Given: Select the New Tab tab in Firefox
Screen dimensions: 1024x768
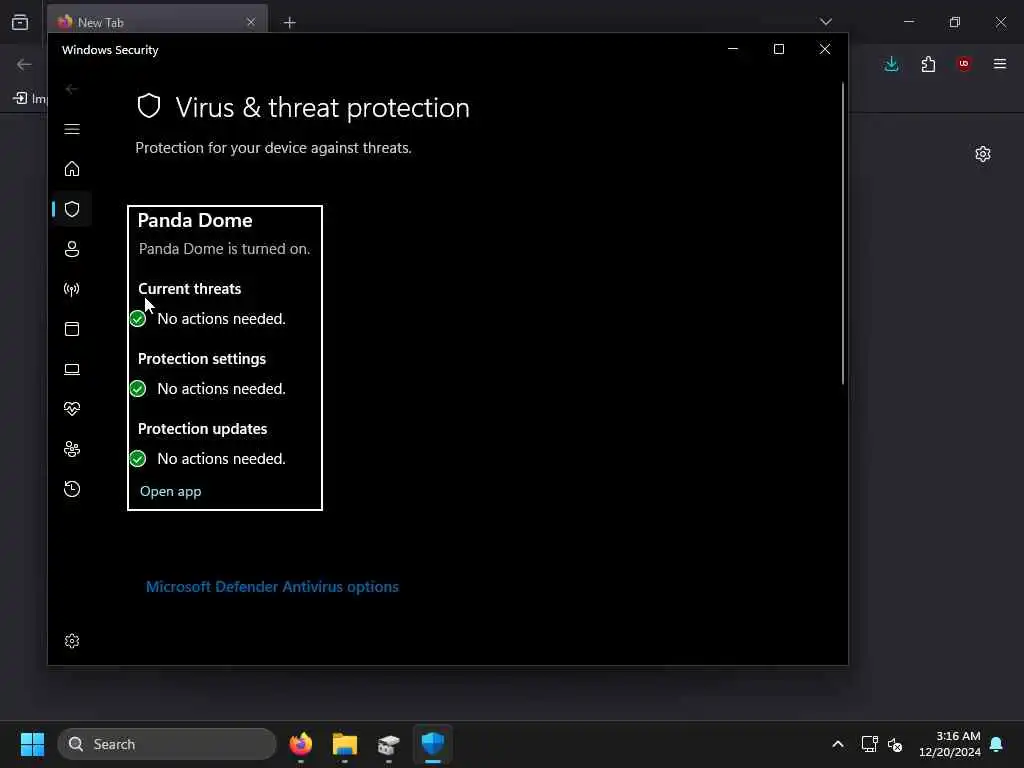Looking at the screenshot, I should coord(157,22).
